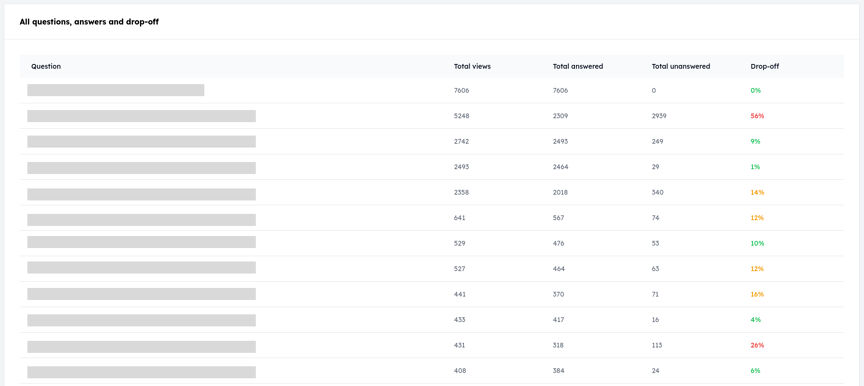This screenshot has height=386, width=864.
Task: Click the green 1% drop-off value
Action: tap(755, 167)
